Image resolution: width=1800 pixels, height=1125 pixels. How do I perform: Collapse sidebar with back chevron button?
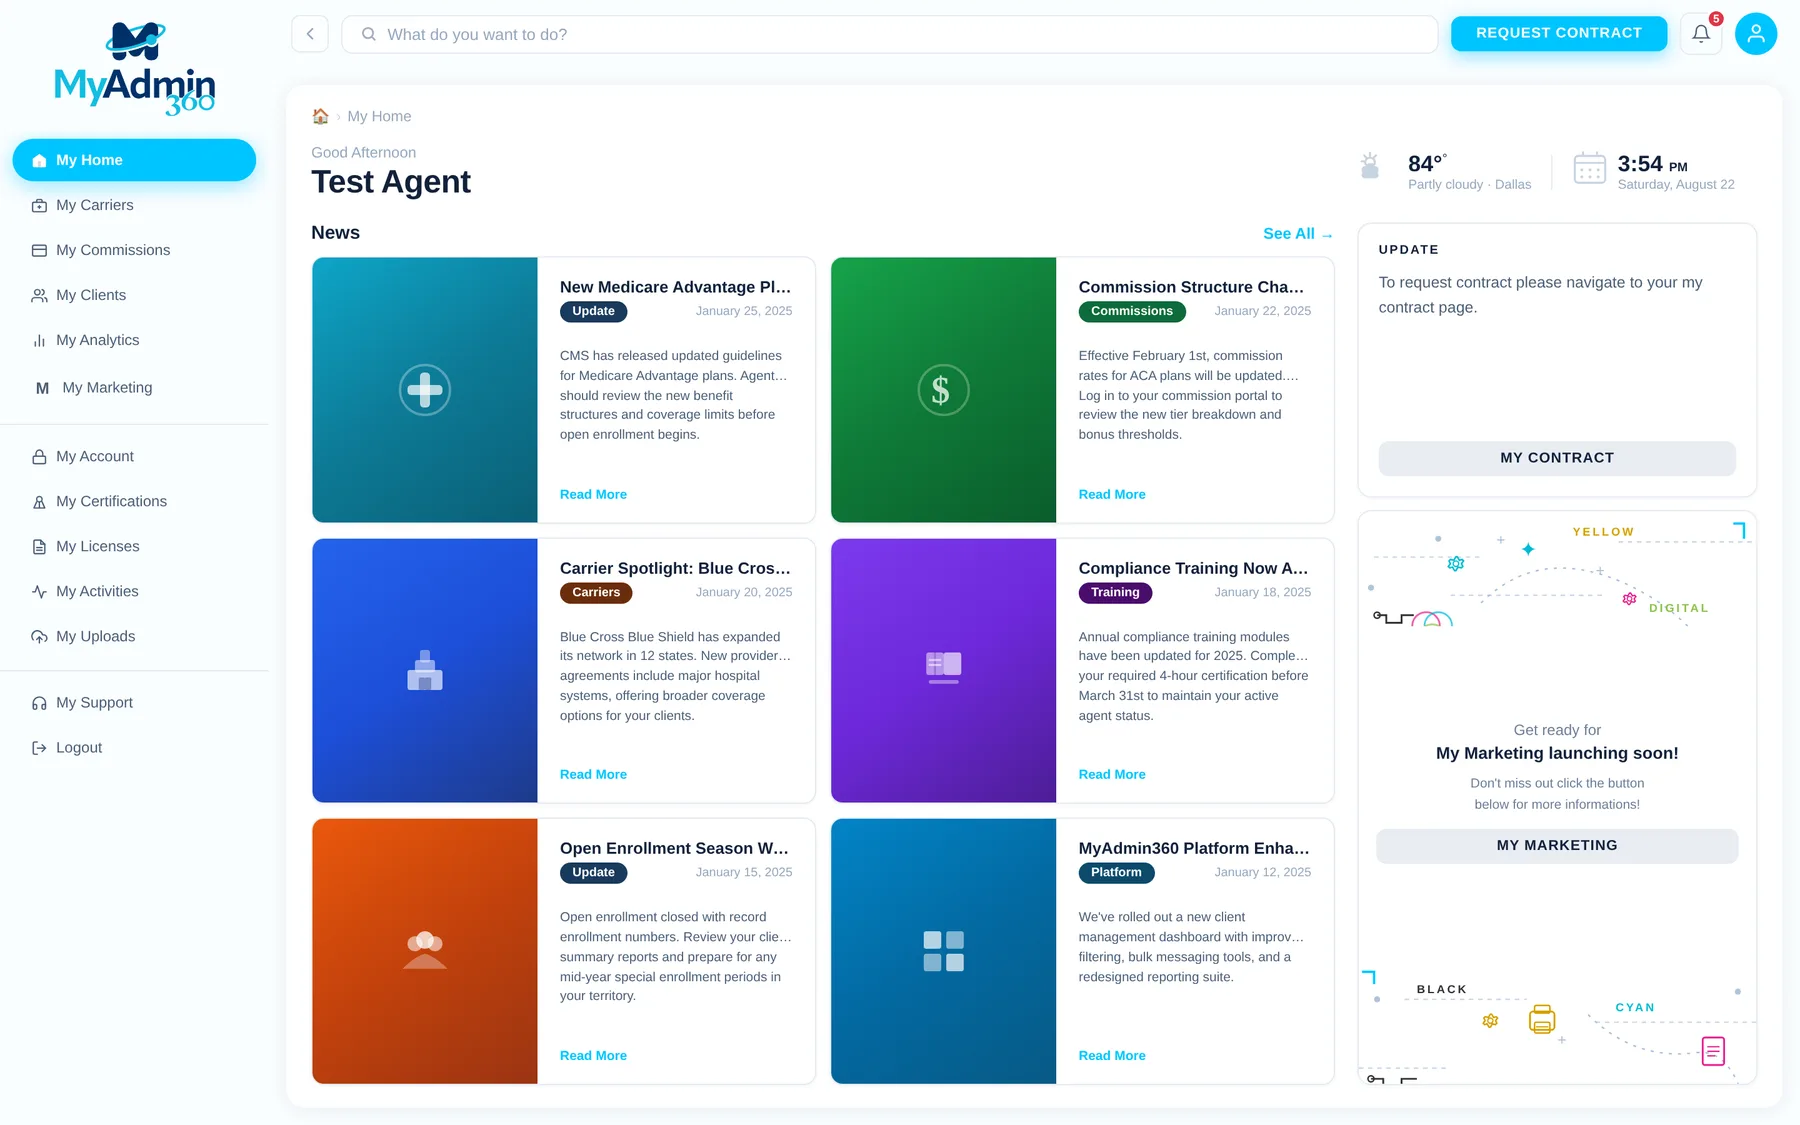click(310, 34)
